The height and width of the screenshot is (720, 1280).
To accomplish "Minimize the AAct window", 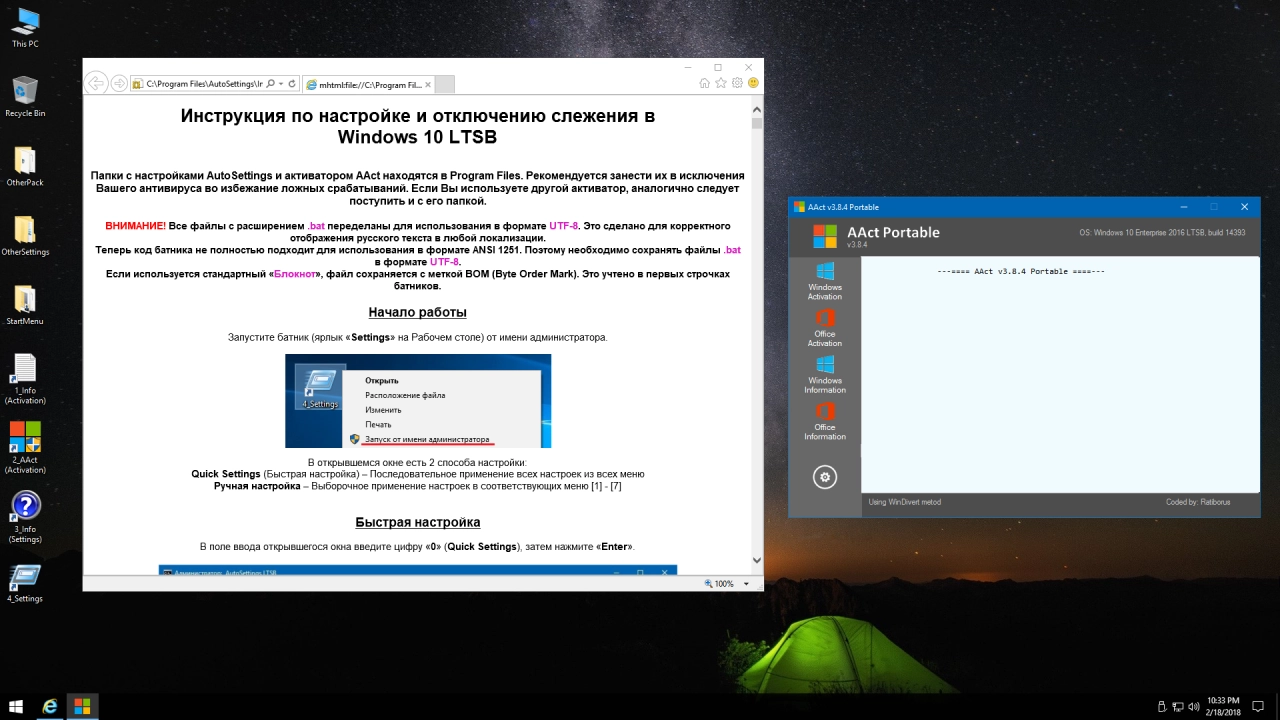I will click(1184, 207).
